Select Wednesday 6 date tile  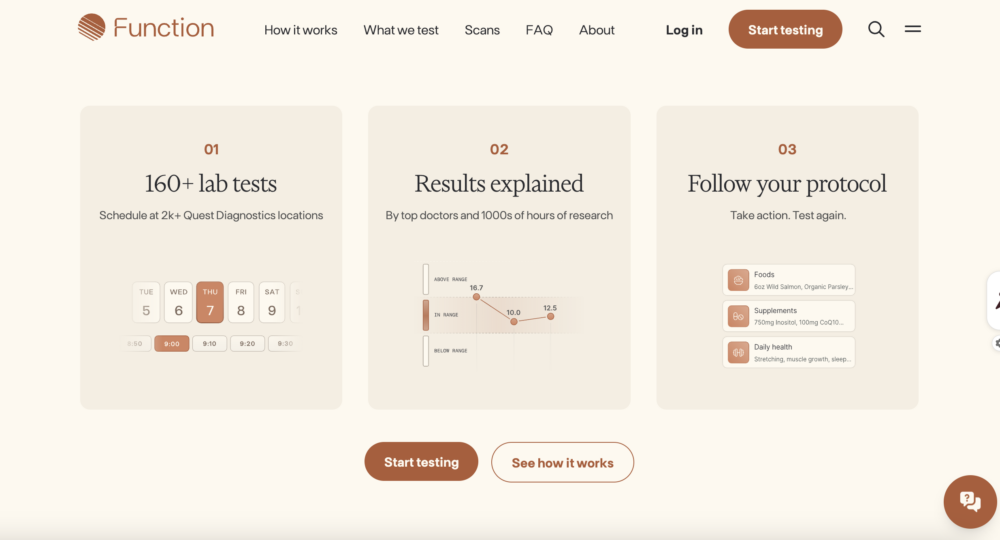coord(178,302)
